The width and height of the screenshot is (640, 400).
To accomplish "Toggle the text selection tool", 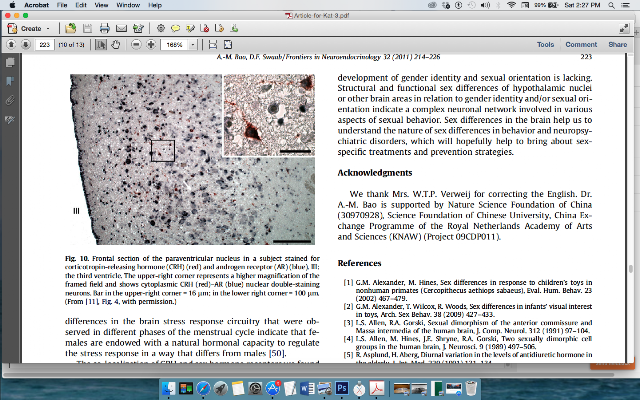I will click(100, 44).
